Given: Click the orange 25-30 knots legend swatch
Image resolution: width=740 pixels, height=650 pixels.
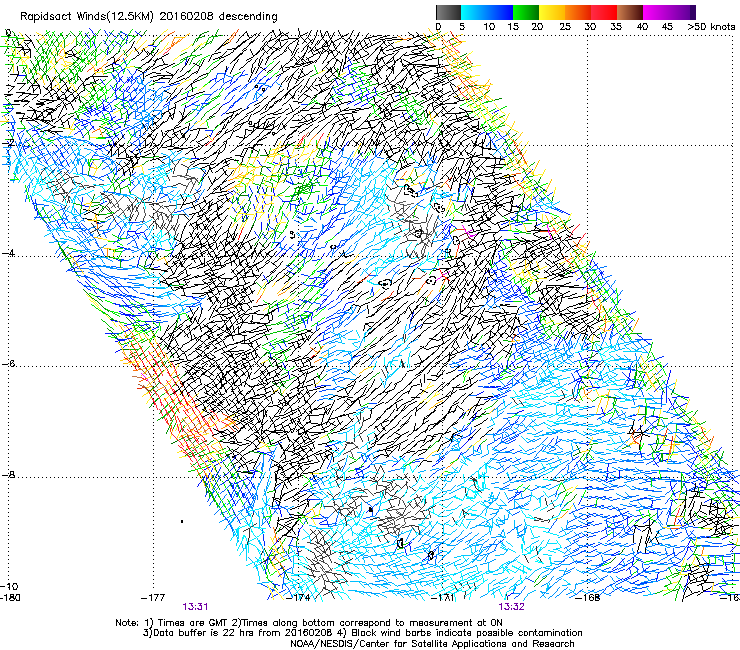Looking at the screenshot, I should 578,12.
